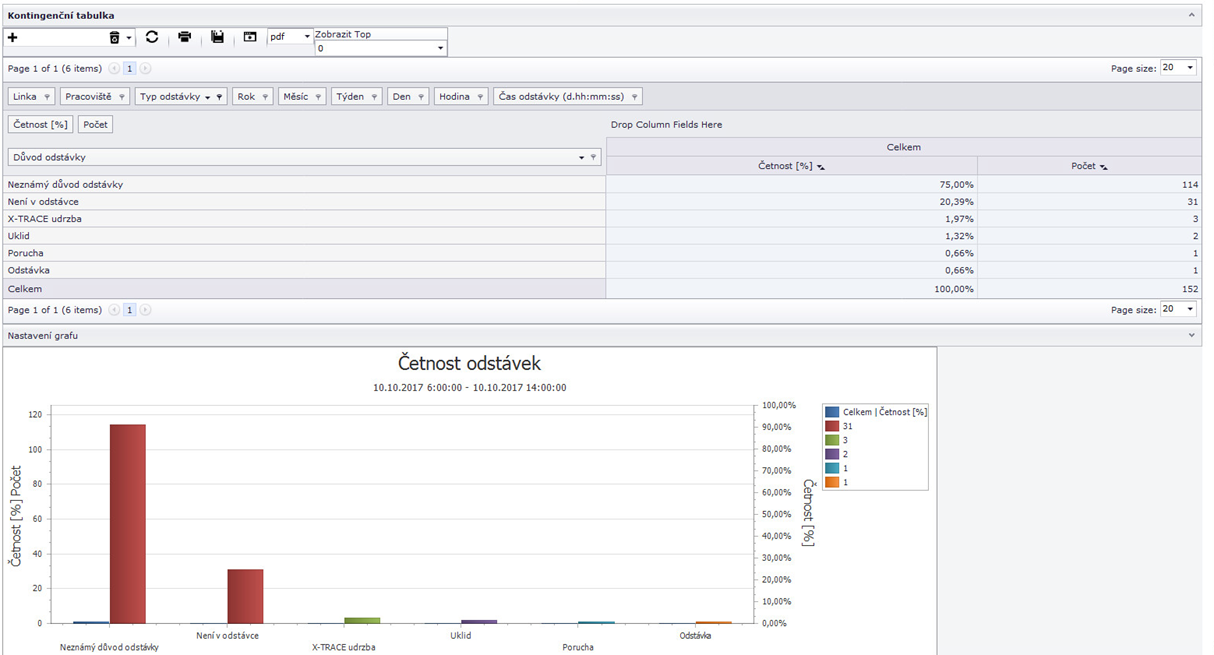Click the plus (add) icon in toolbar
Screen dimensions: 1214x655
[x=13, y=37]
